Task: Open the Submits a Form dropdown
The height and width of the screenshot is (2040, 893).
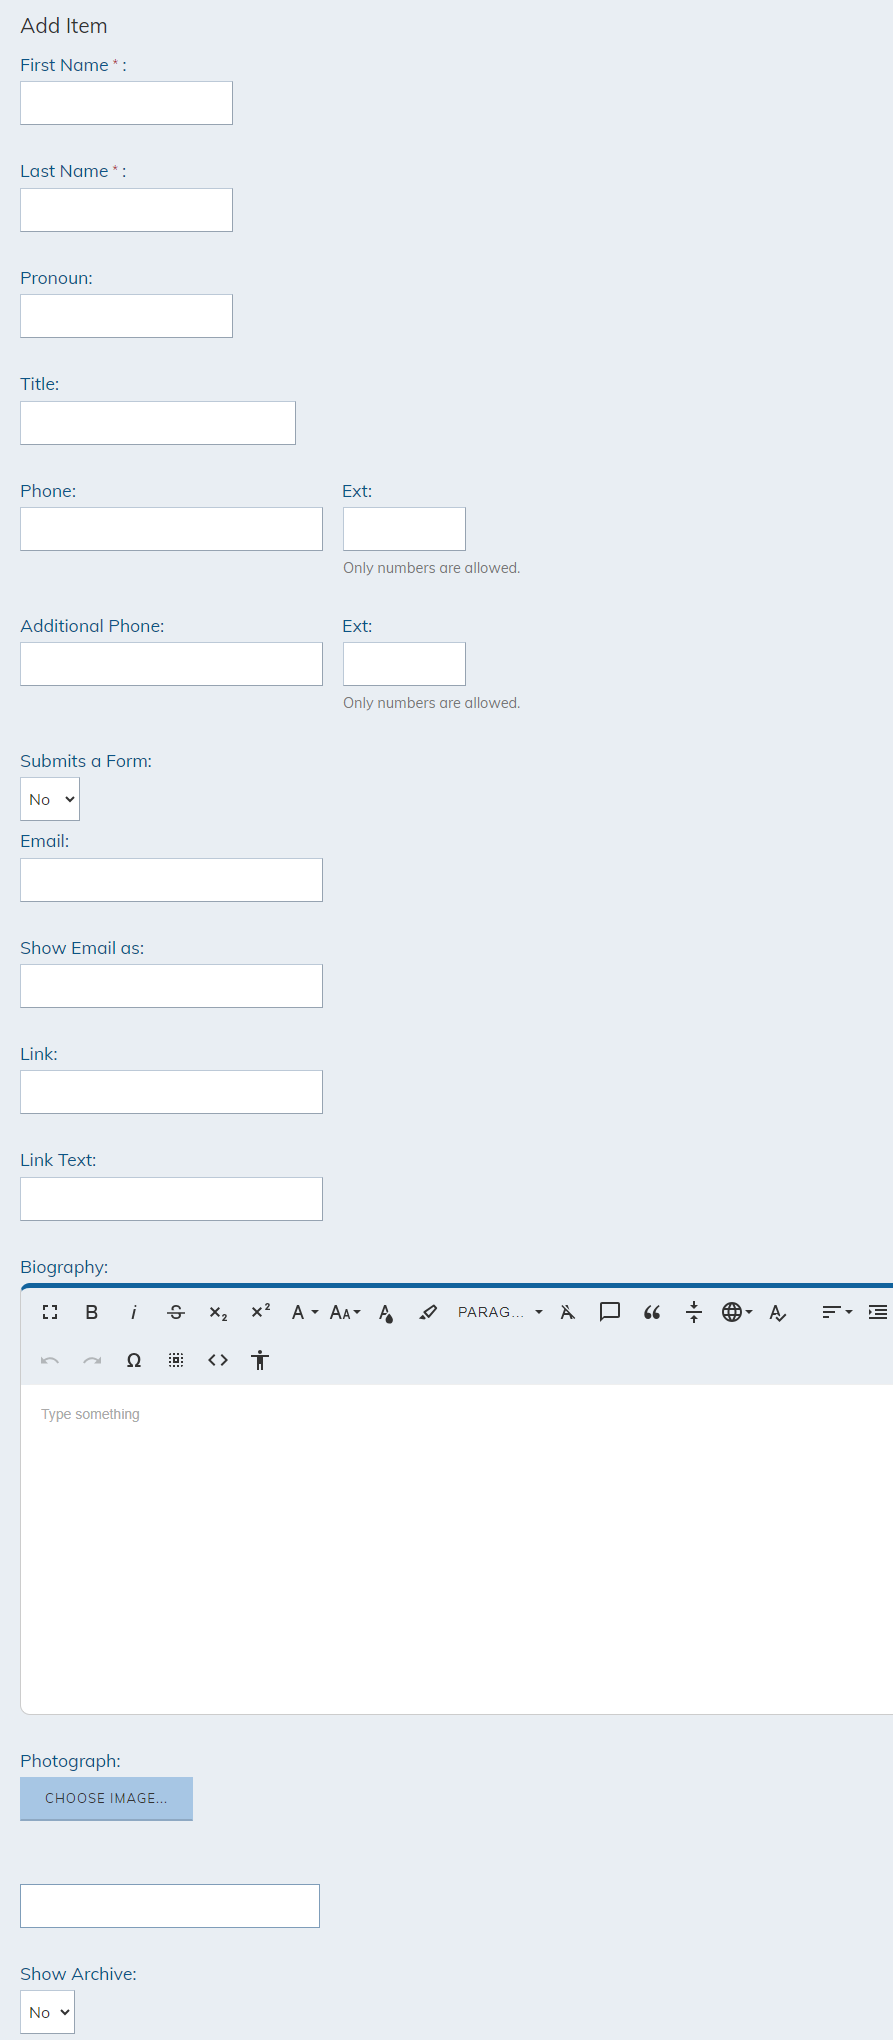Action: [x=50, y=799]
